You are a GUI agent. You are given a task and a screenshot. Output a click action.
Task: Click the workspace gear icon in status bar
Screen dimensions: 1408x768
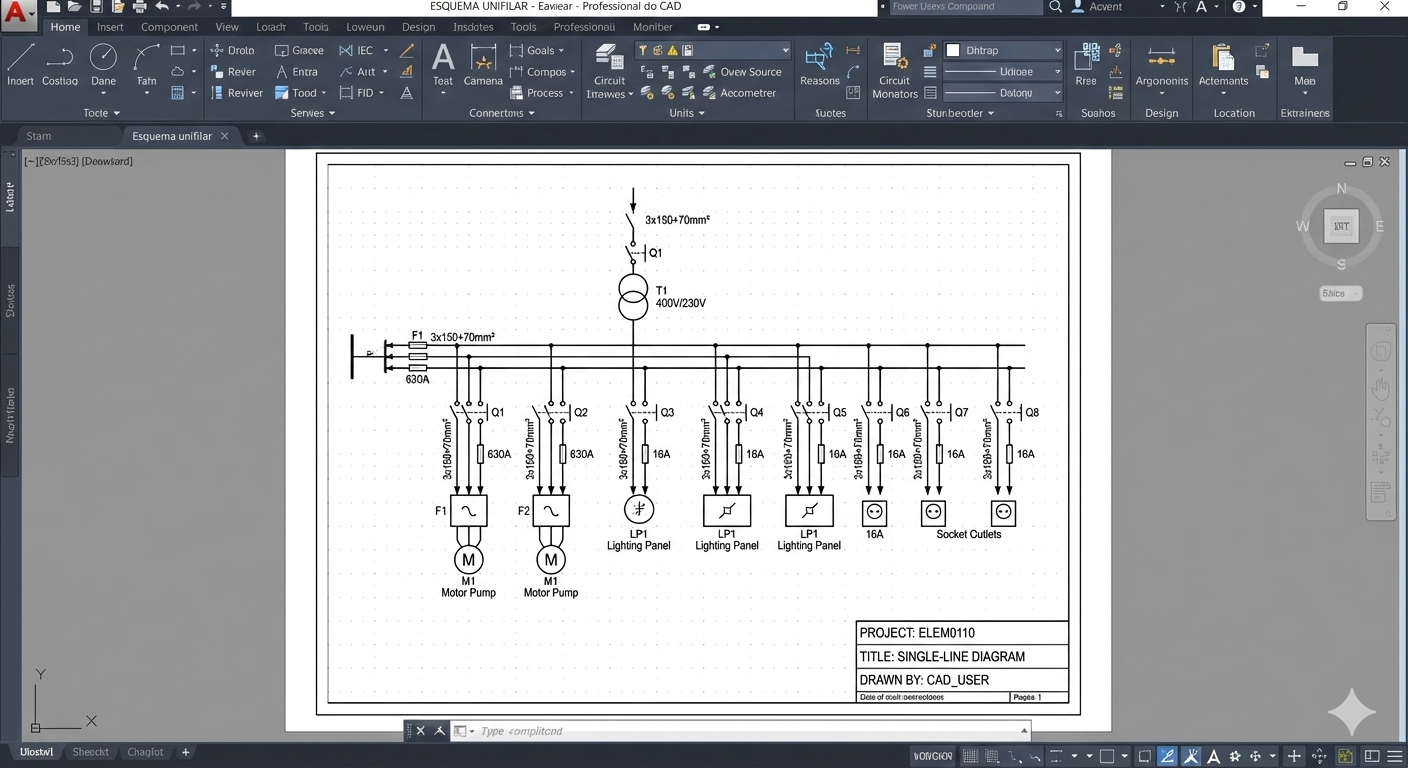1236,756
